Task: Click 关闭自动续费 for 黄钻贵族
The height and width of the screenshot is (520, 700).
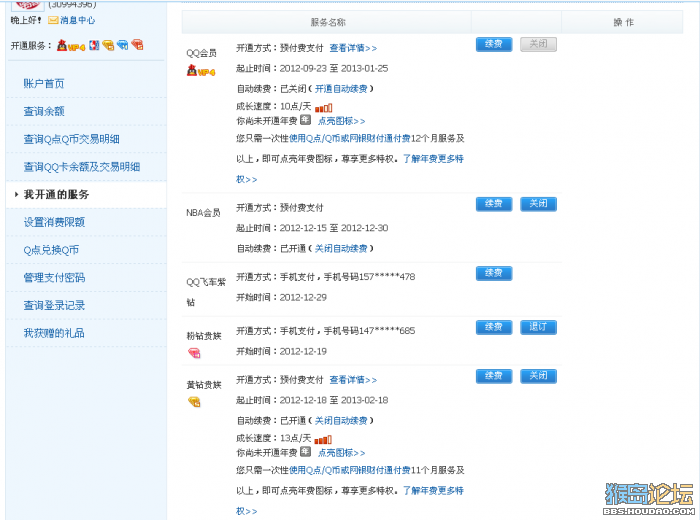Action: click(341, 420)
